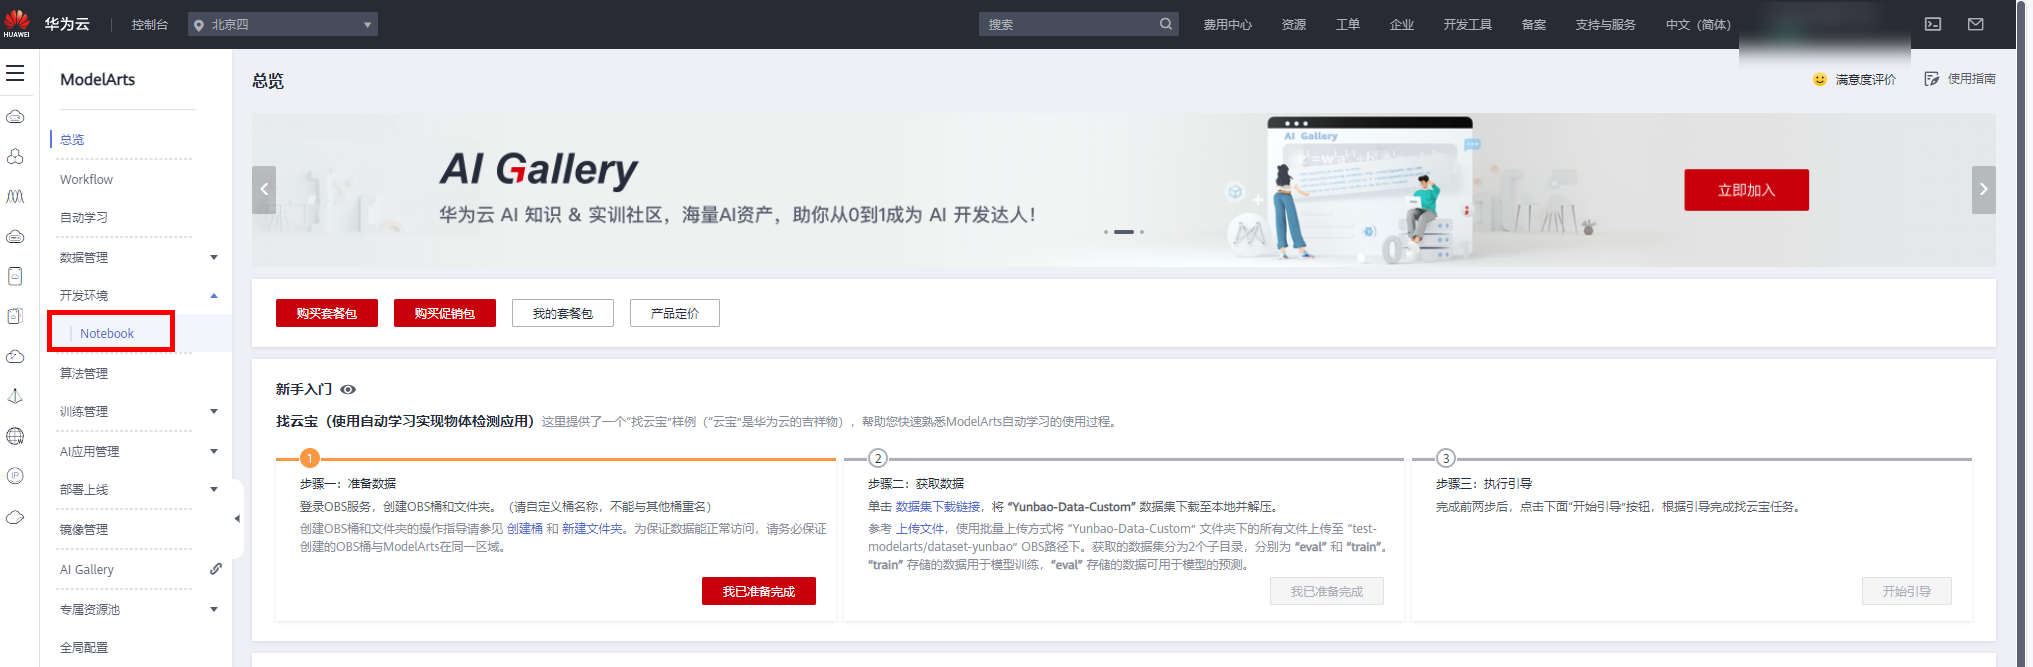Open 镜像管理 in the side menu
The height and width of the screenshot is (667, 2033).
[x=84, y=530]
